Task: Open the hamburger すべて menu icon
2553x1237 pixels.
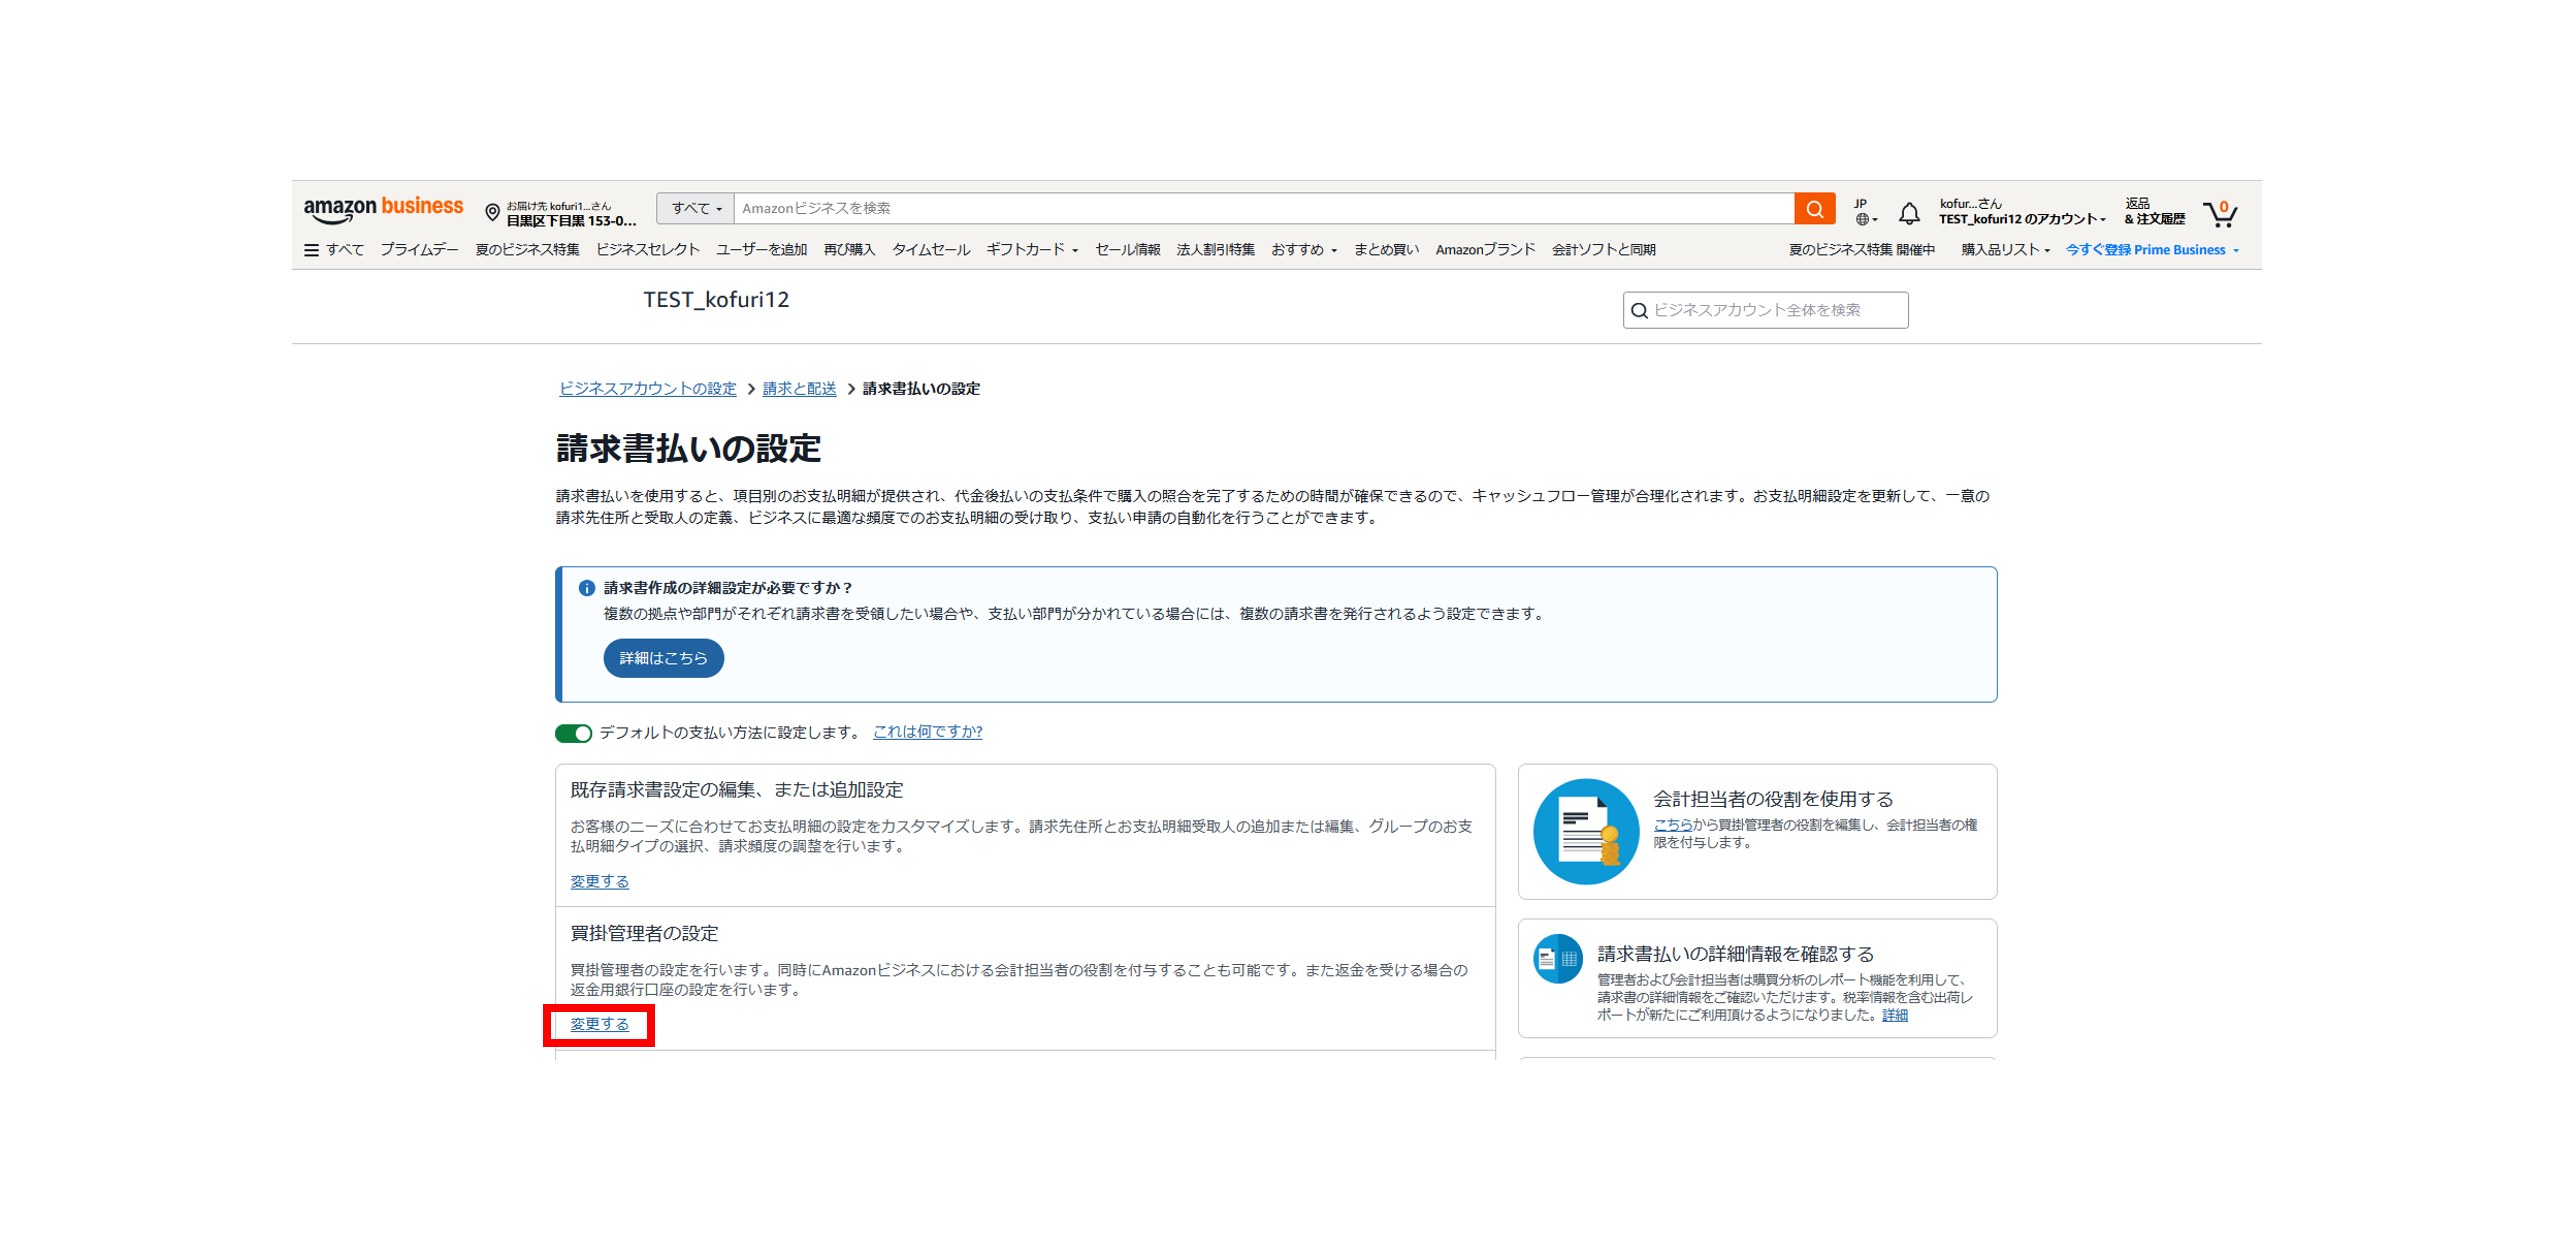Action: point(311,250)
